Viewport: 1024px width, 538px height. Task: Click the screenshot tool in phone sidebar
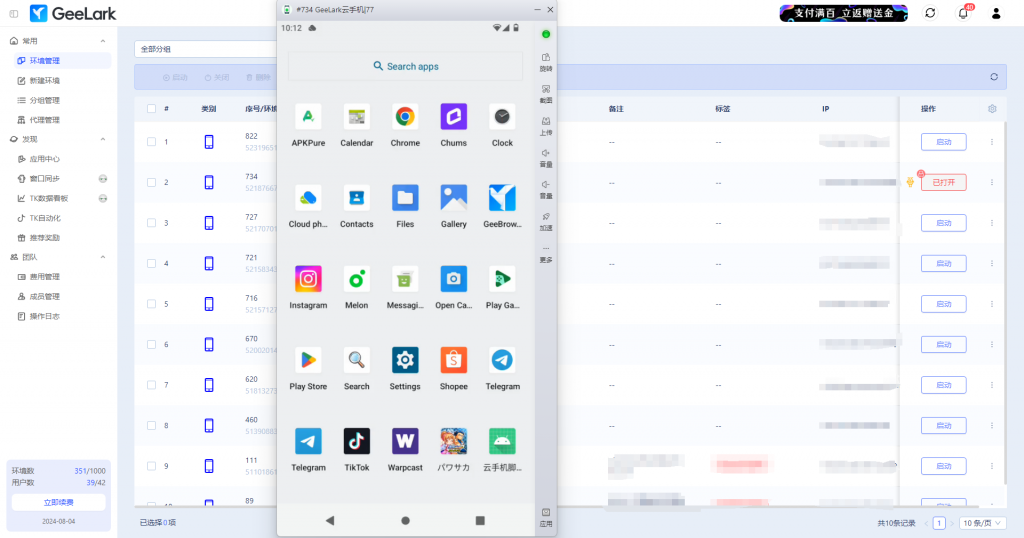click(546, 91)
